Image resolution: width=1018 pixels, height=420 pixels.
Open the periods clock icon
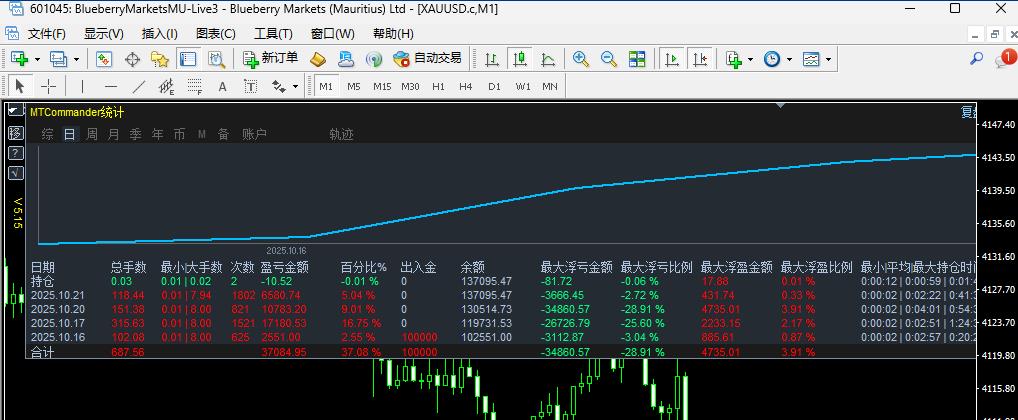[771, 59]
